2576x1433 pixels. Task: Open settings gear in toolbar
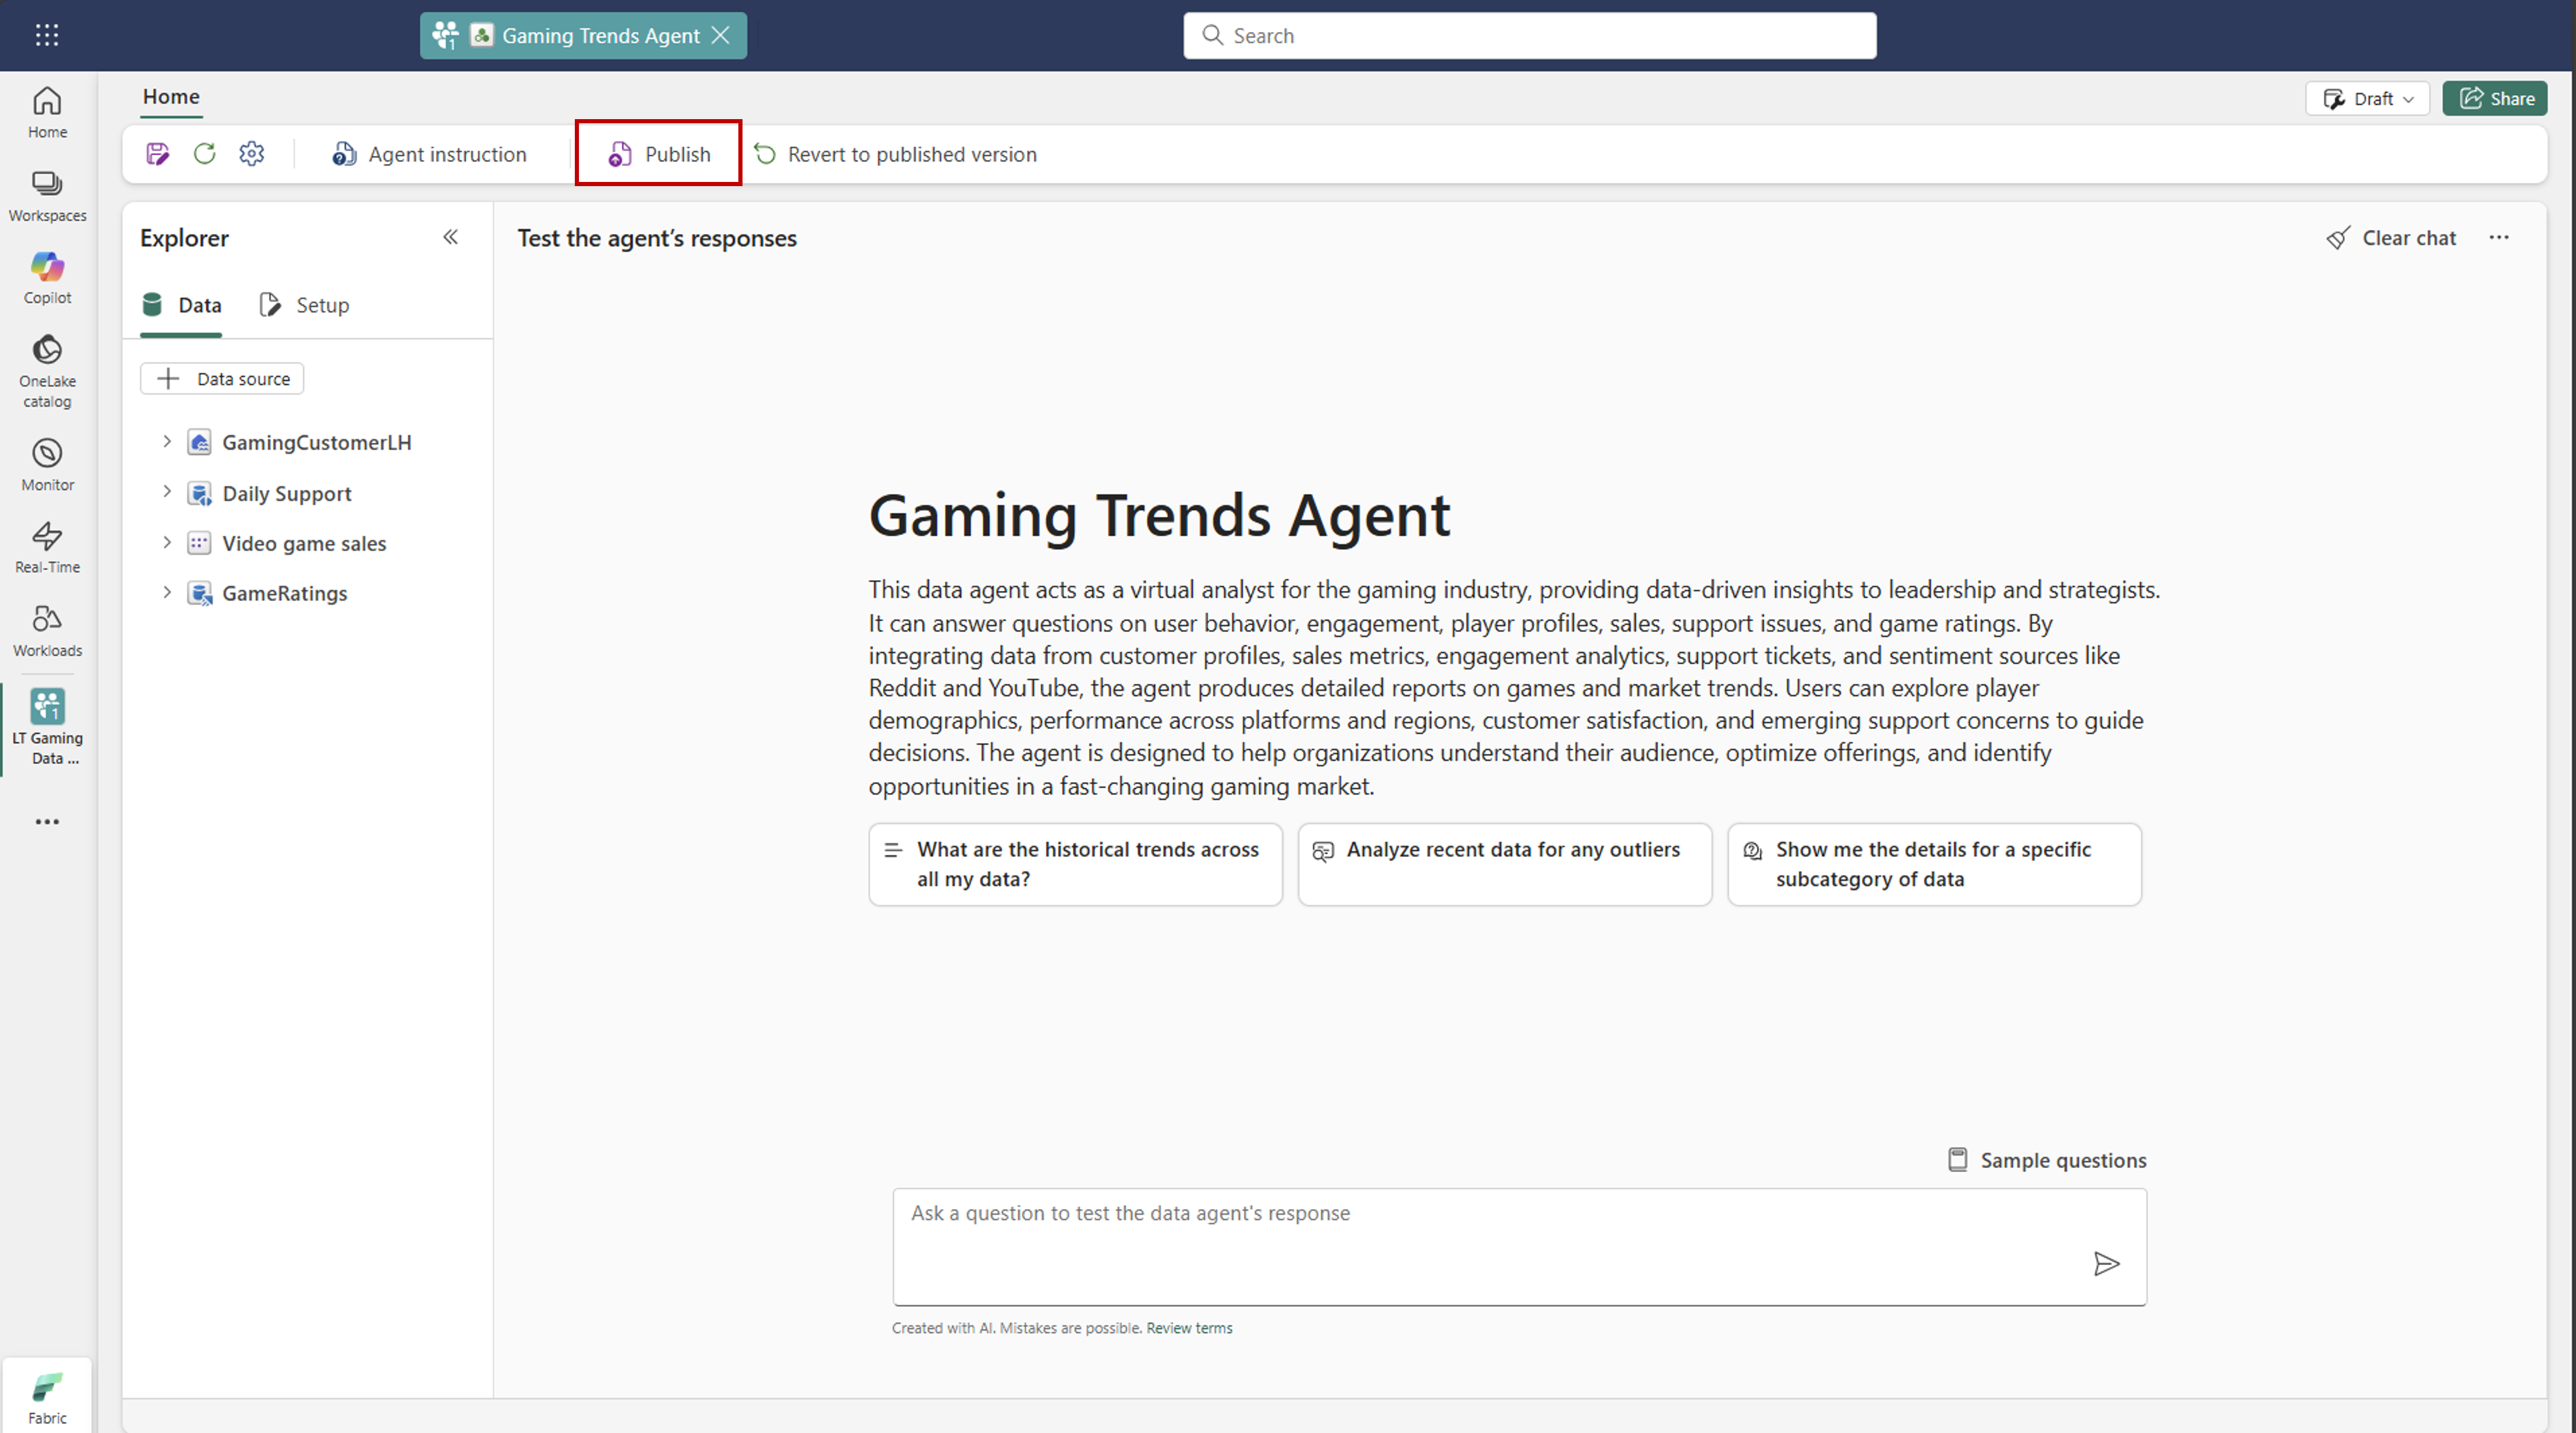252,154
